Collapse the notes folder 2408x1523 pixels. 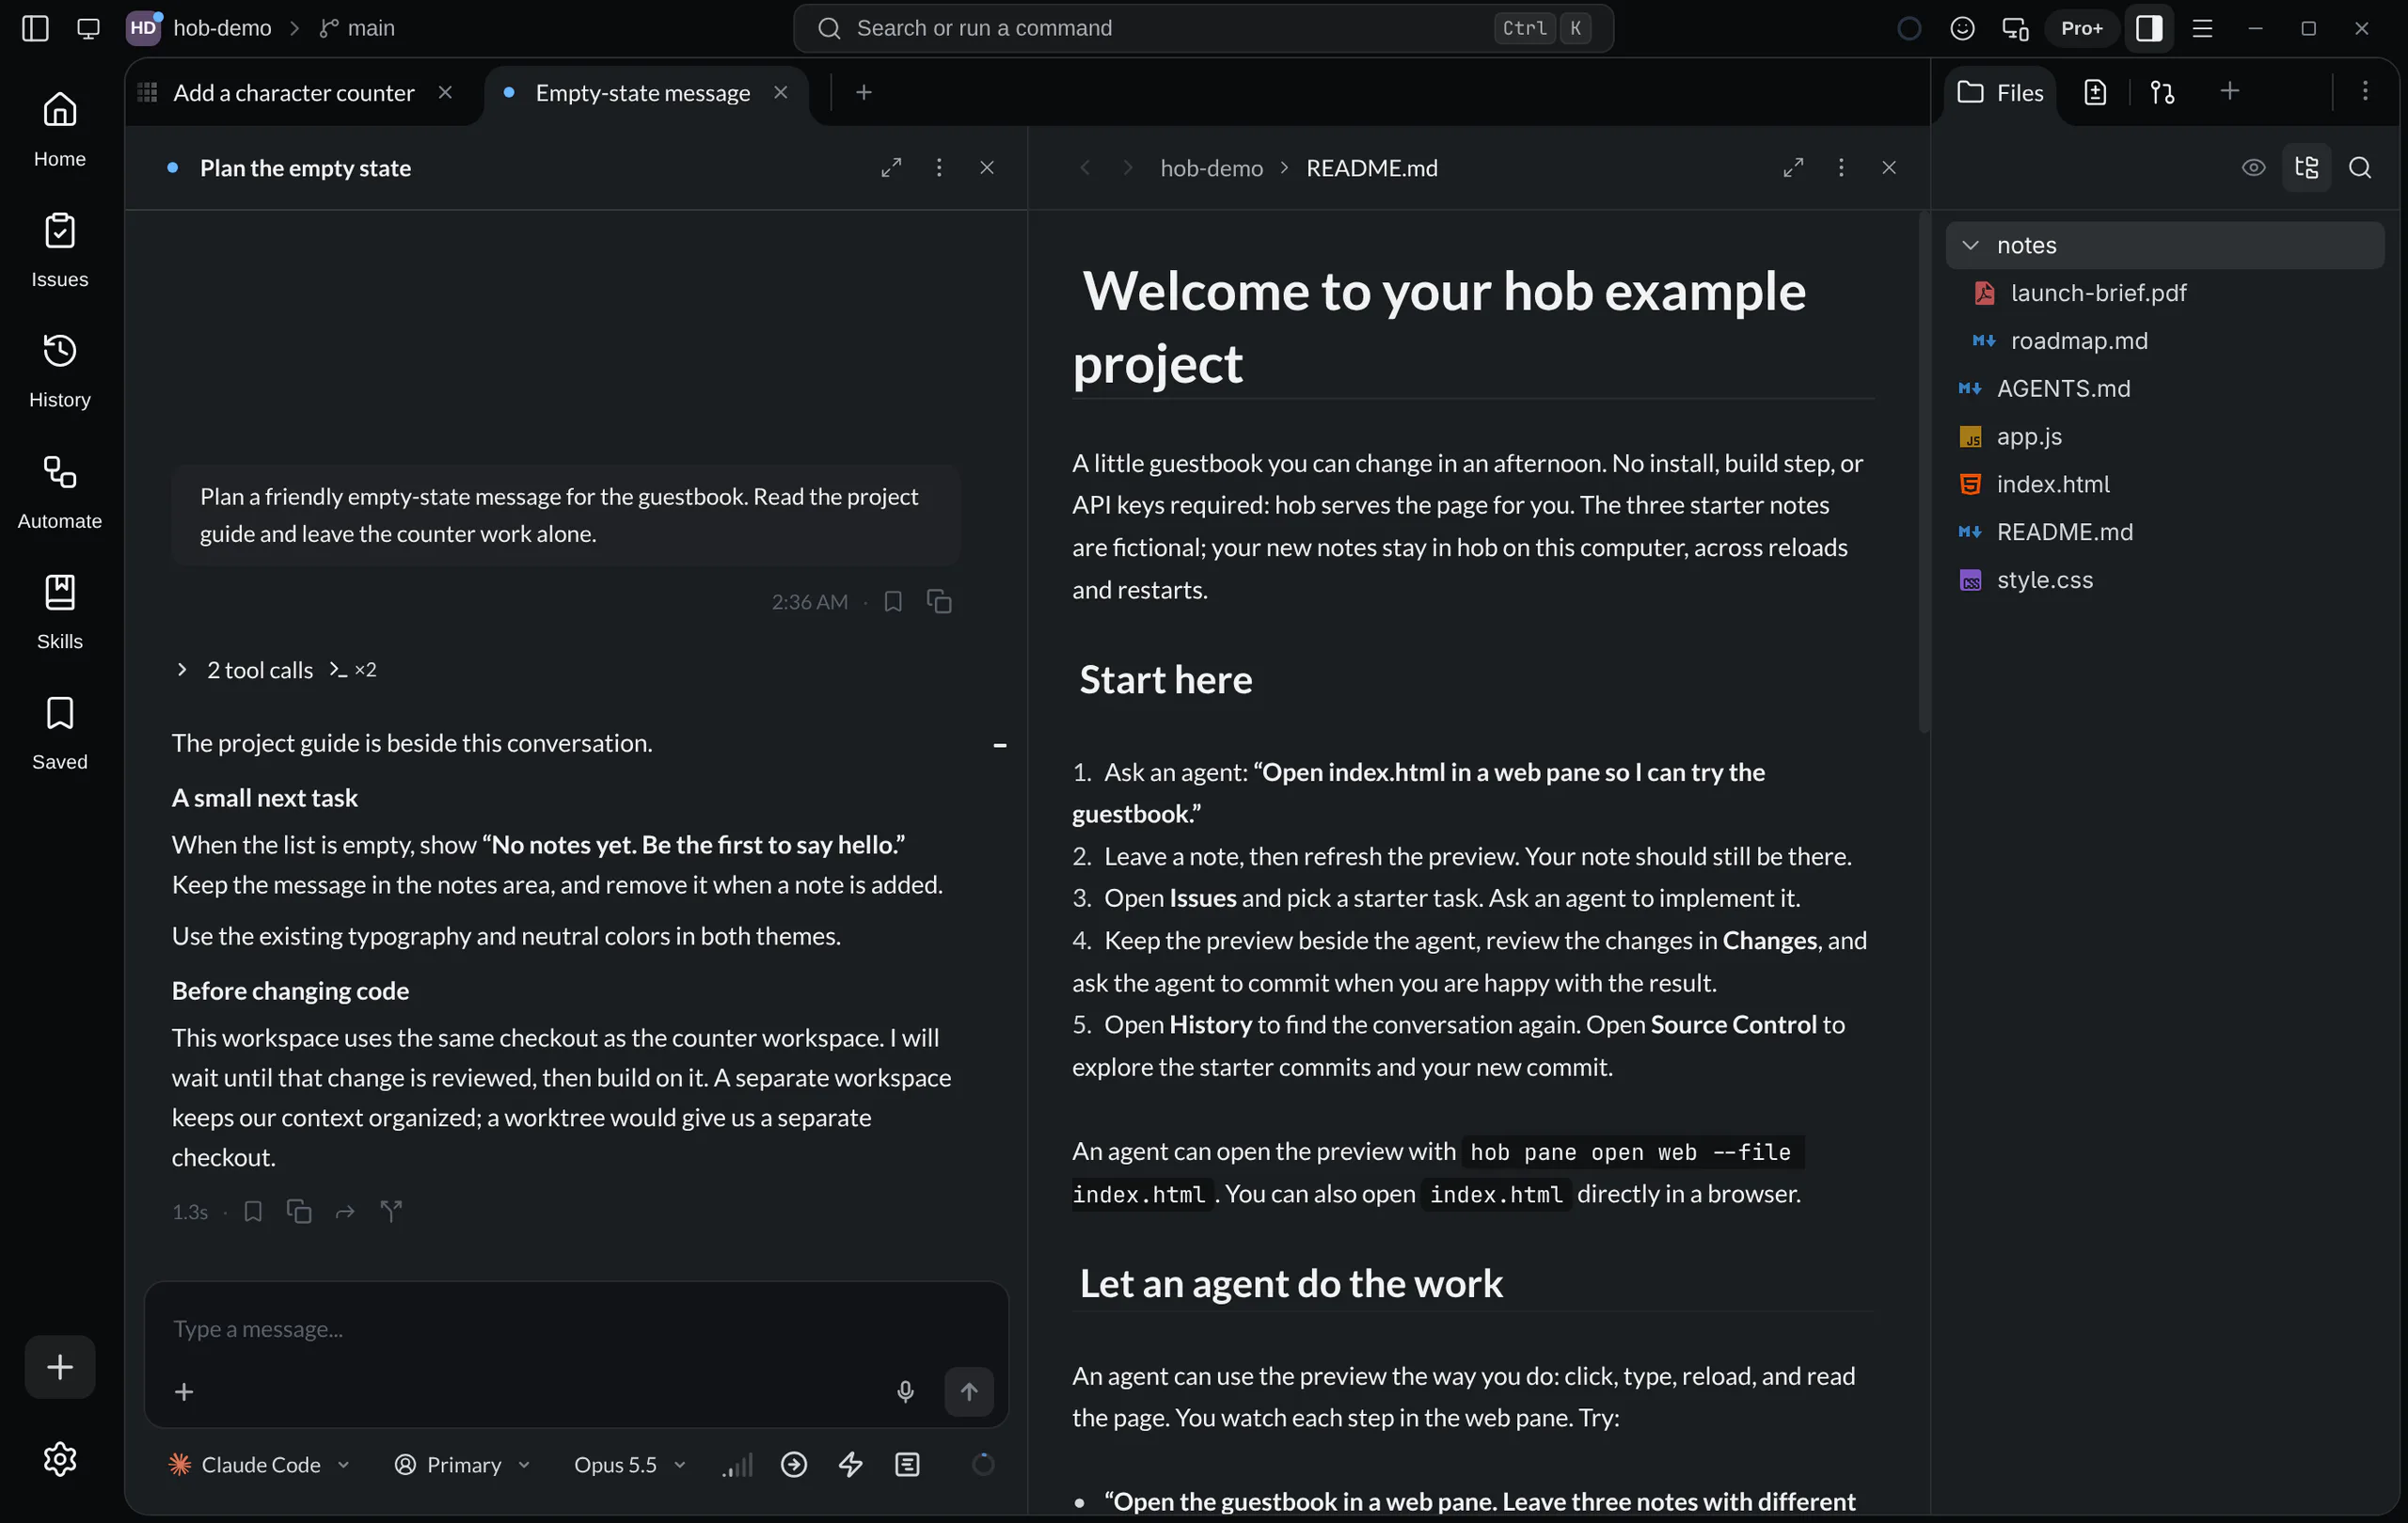[x=2164, y=245]
